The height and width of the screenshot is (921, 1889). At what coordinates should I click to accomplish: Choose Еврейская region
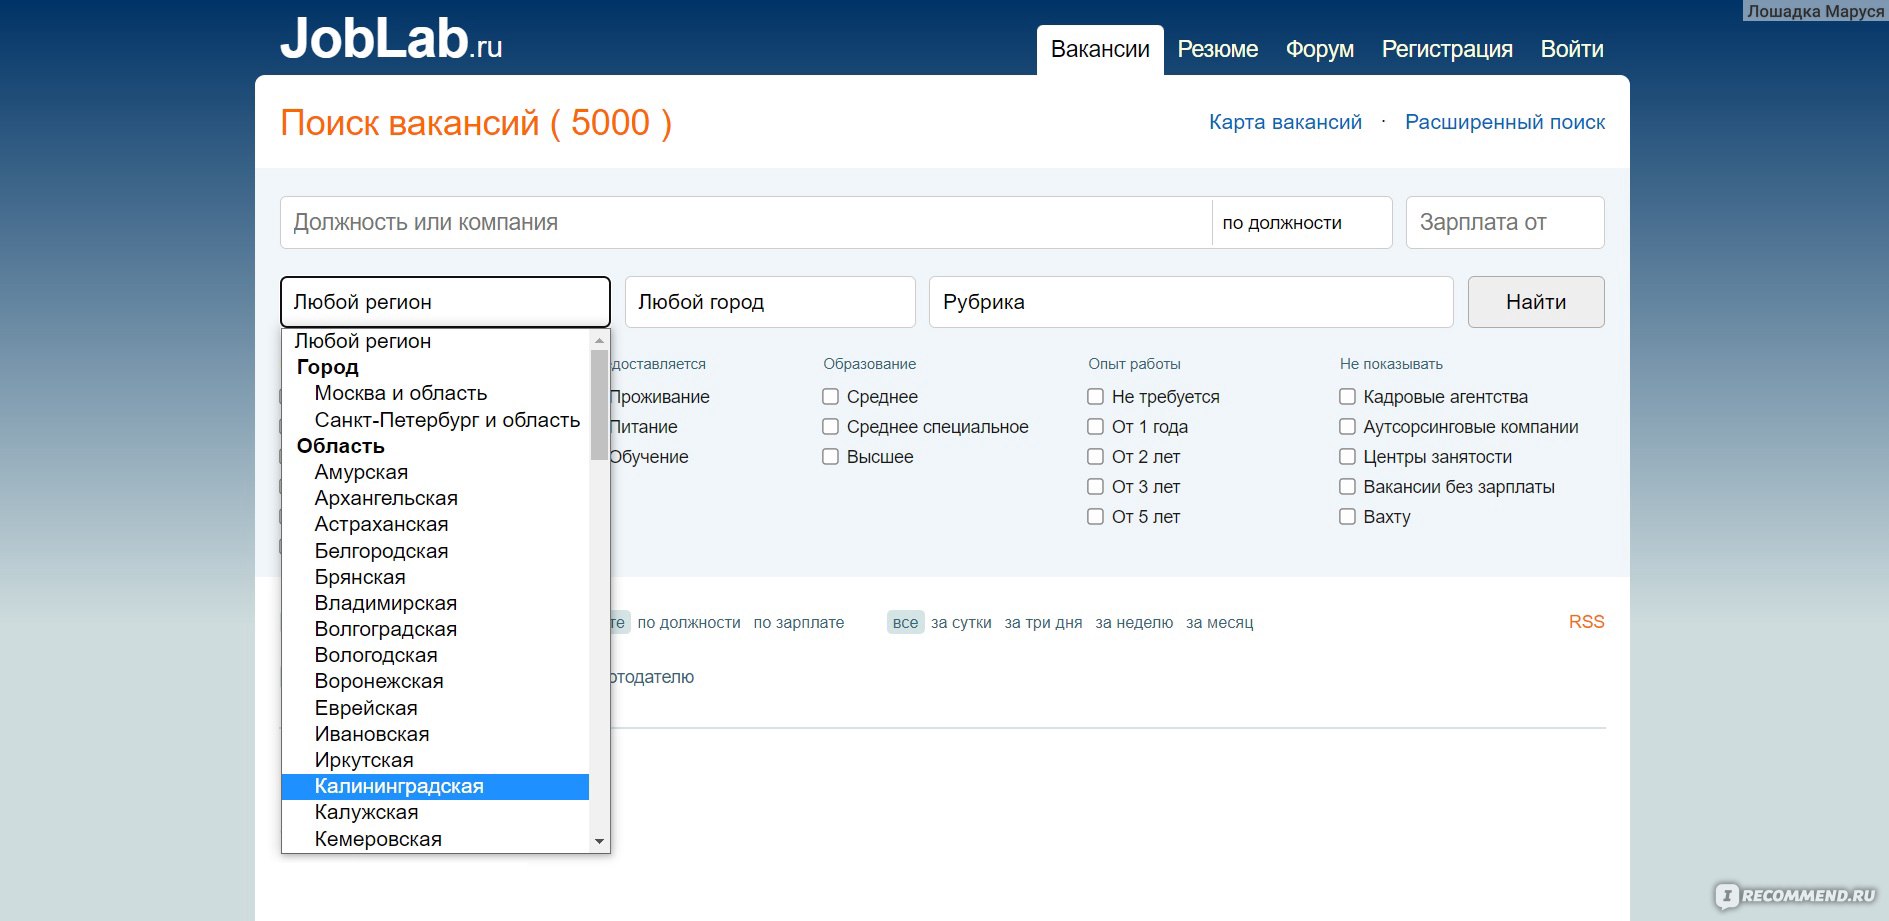tap(436, 708)
